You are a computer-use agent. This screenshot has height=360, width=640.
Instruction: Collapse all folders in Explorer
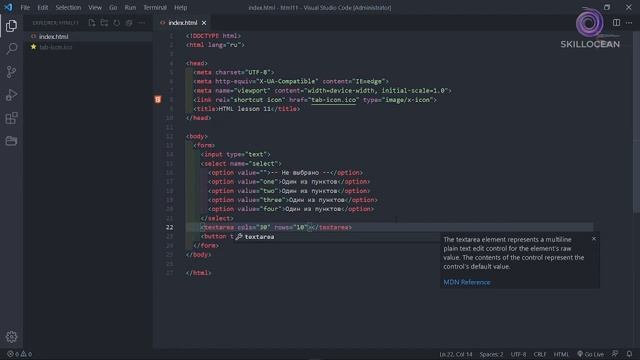tap(129, 23)
